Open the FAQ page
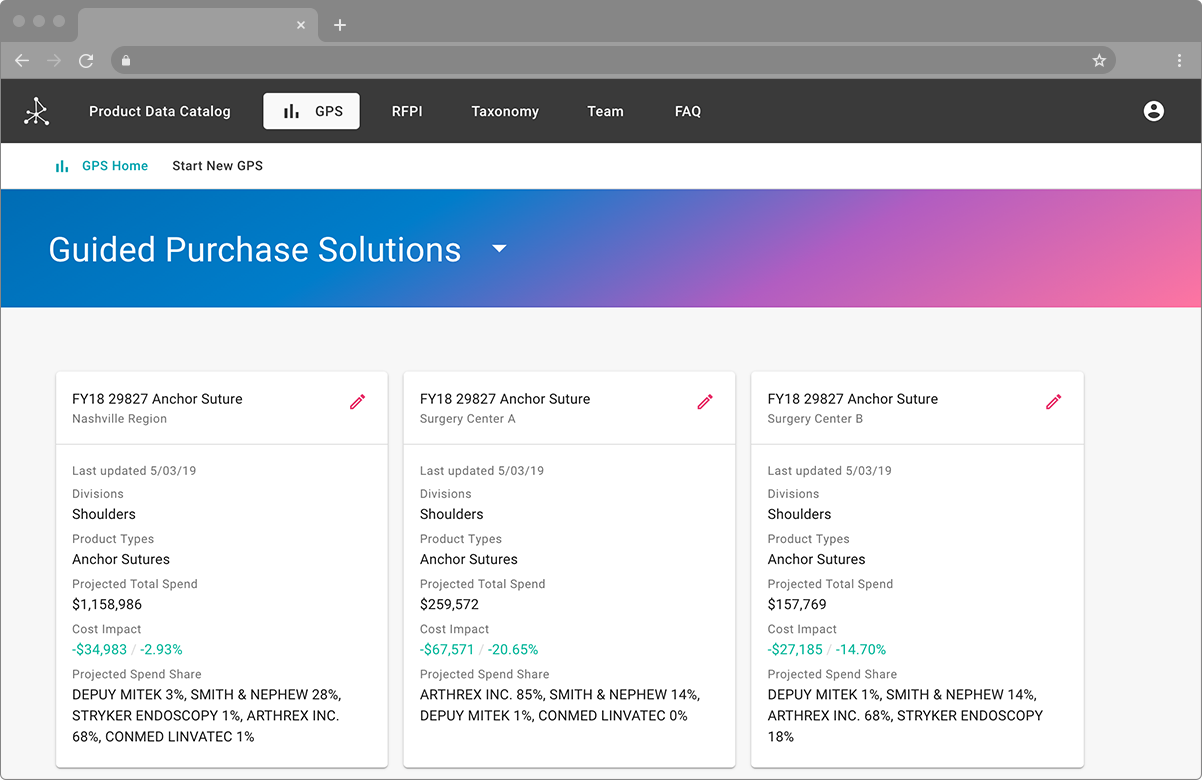The image size is (1202, 780). (x=688, y=111)
